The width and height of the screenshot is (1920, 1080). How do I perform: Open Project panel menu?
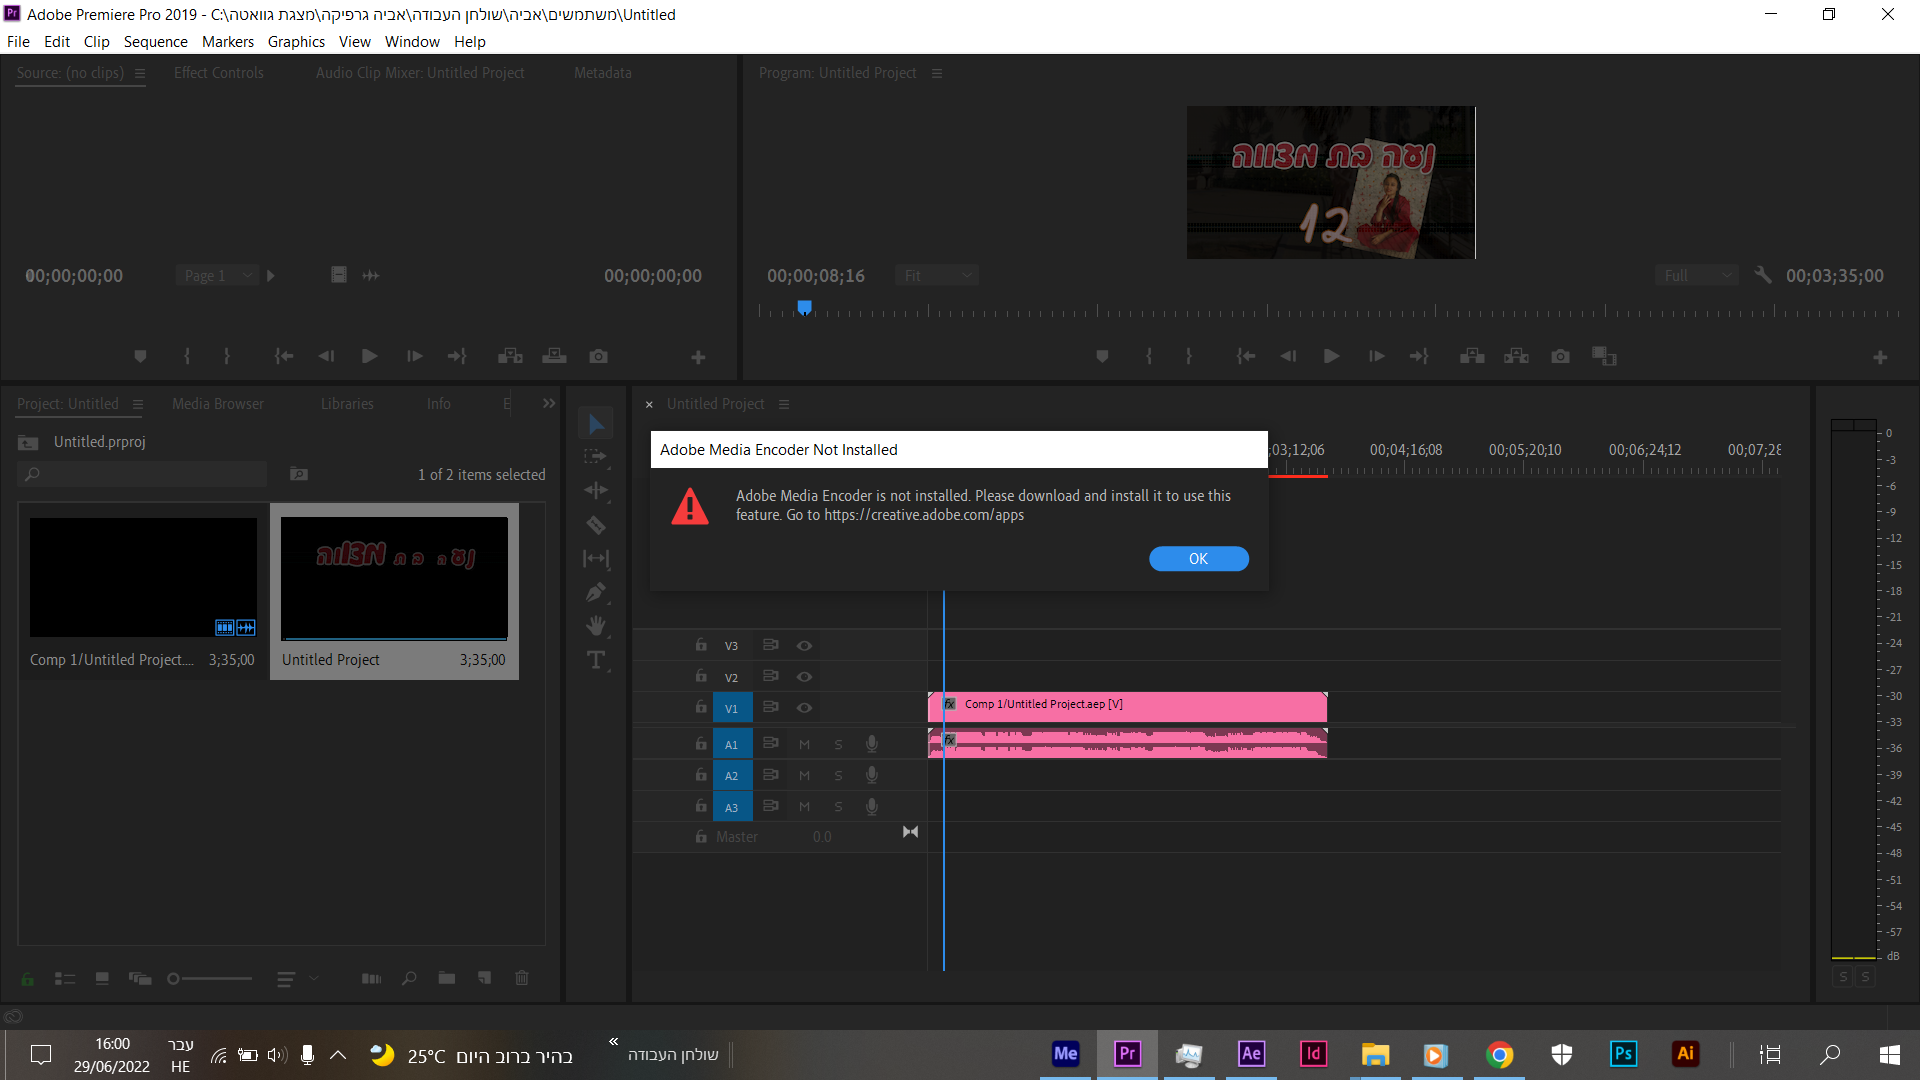tap(138, 404)
